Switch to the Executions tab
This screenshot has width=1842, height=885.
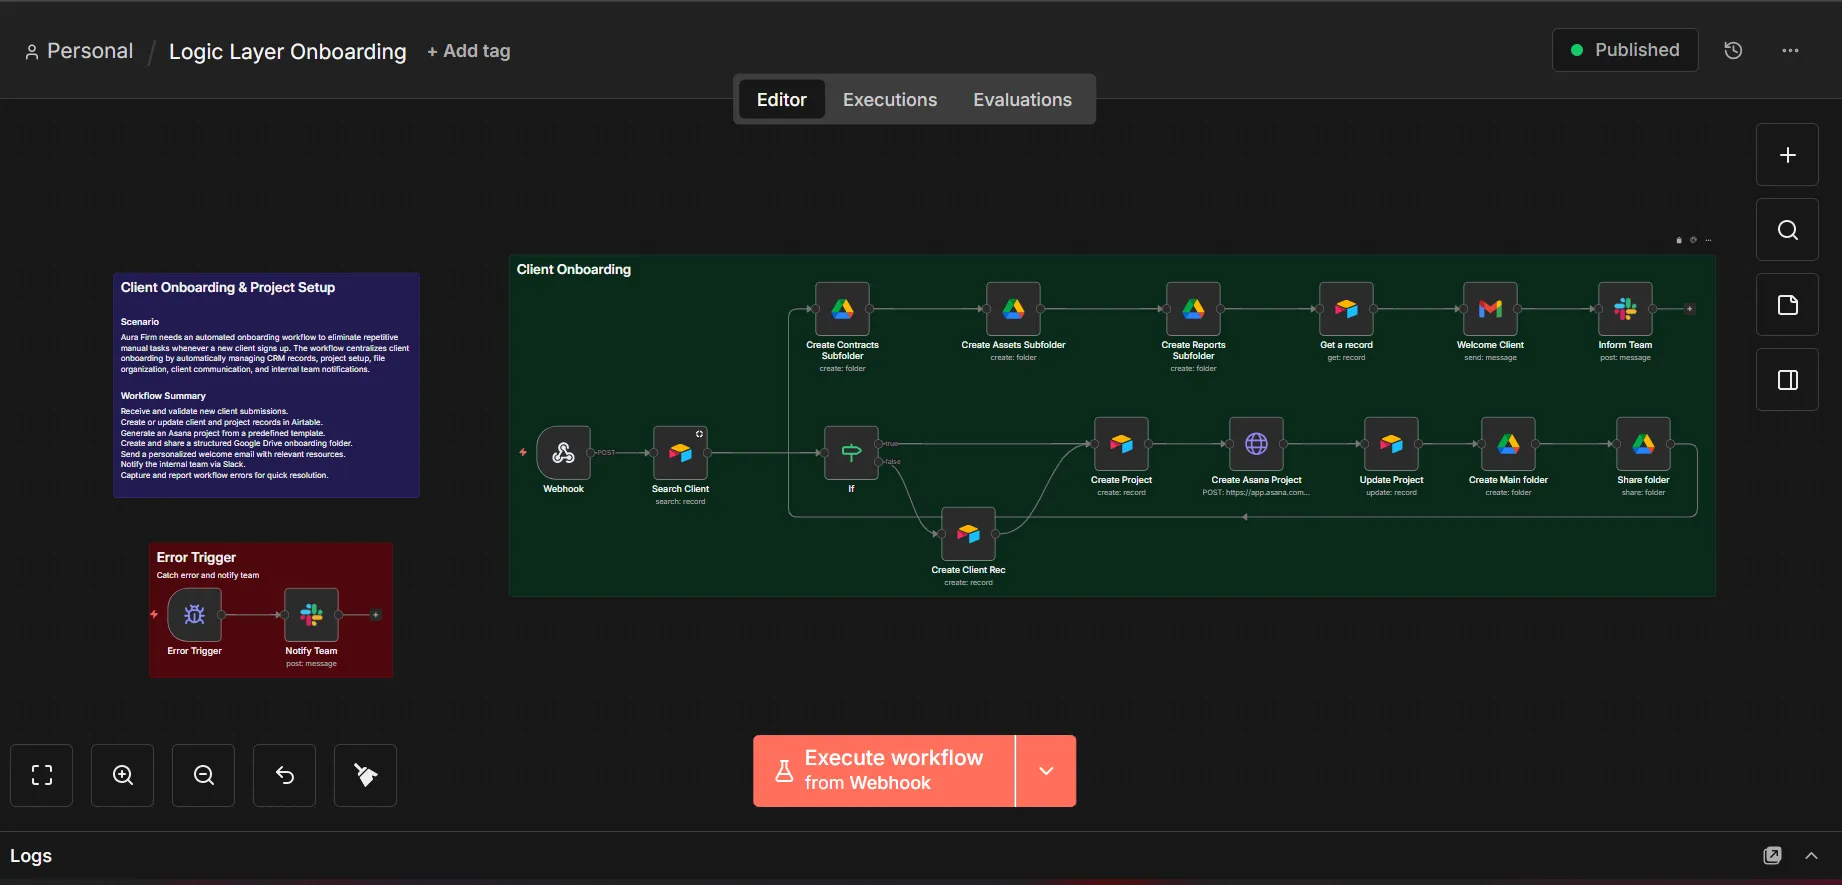[890, 100]
